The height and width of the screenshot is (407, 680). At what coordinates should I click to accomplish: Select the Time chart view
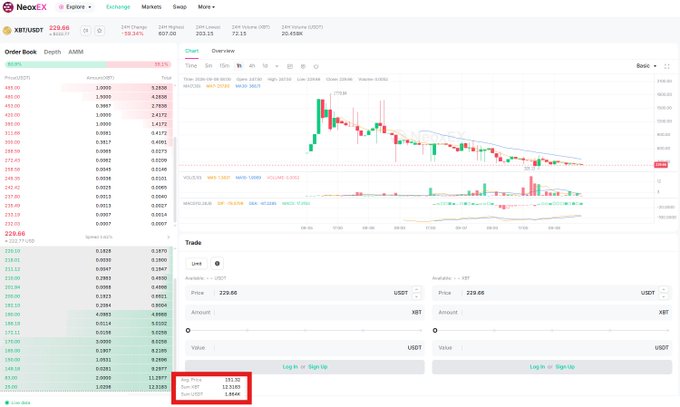coord(191,66)
